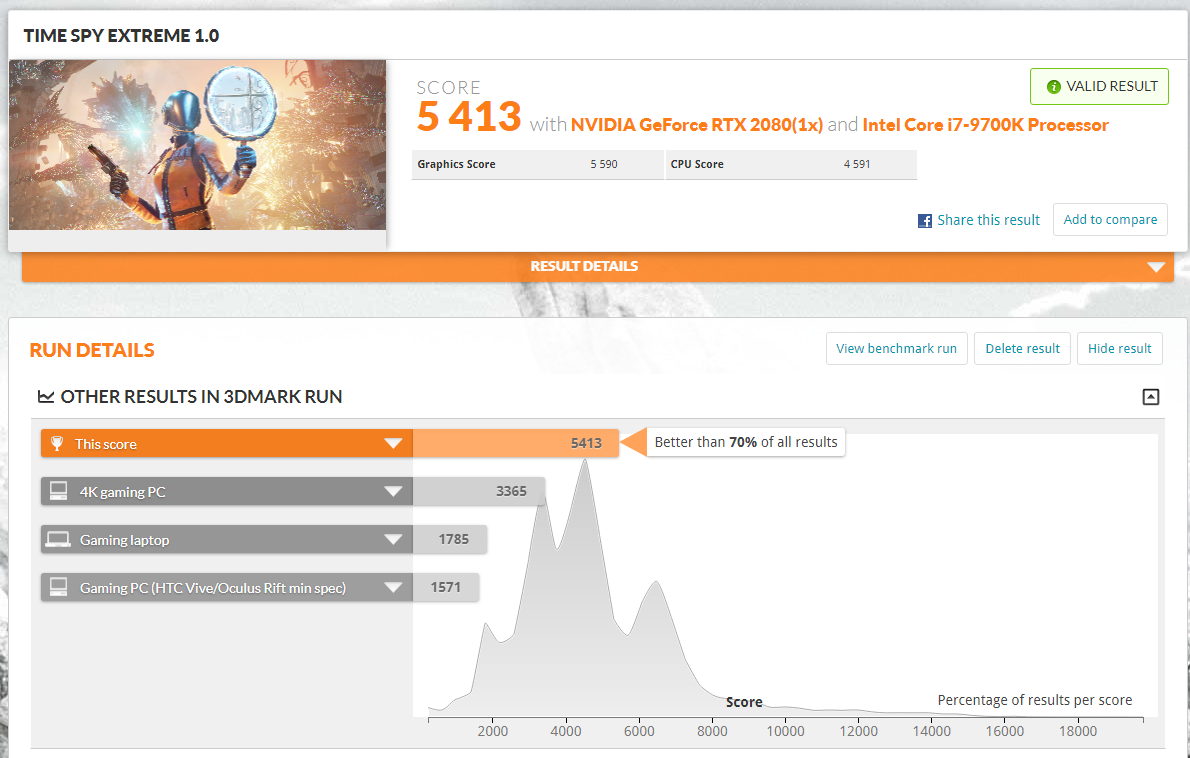The height and width of the screenshot is (758, 1190).
Task: Click the large 5 413 score number
Action: (468, 116)
